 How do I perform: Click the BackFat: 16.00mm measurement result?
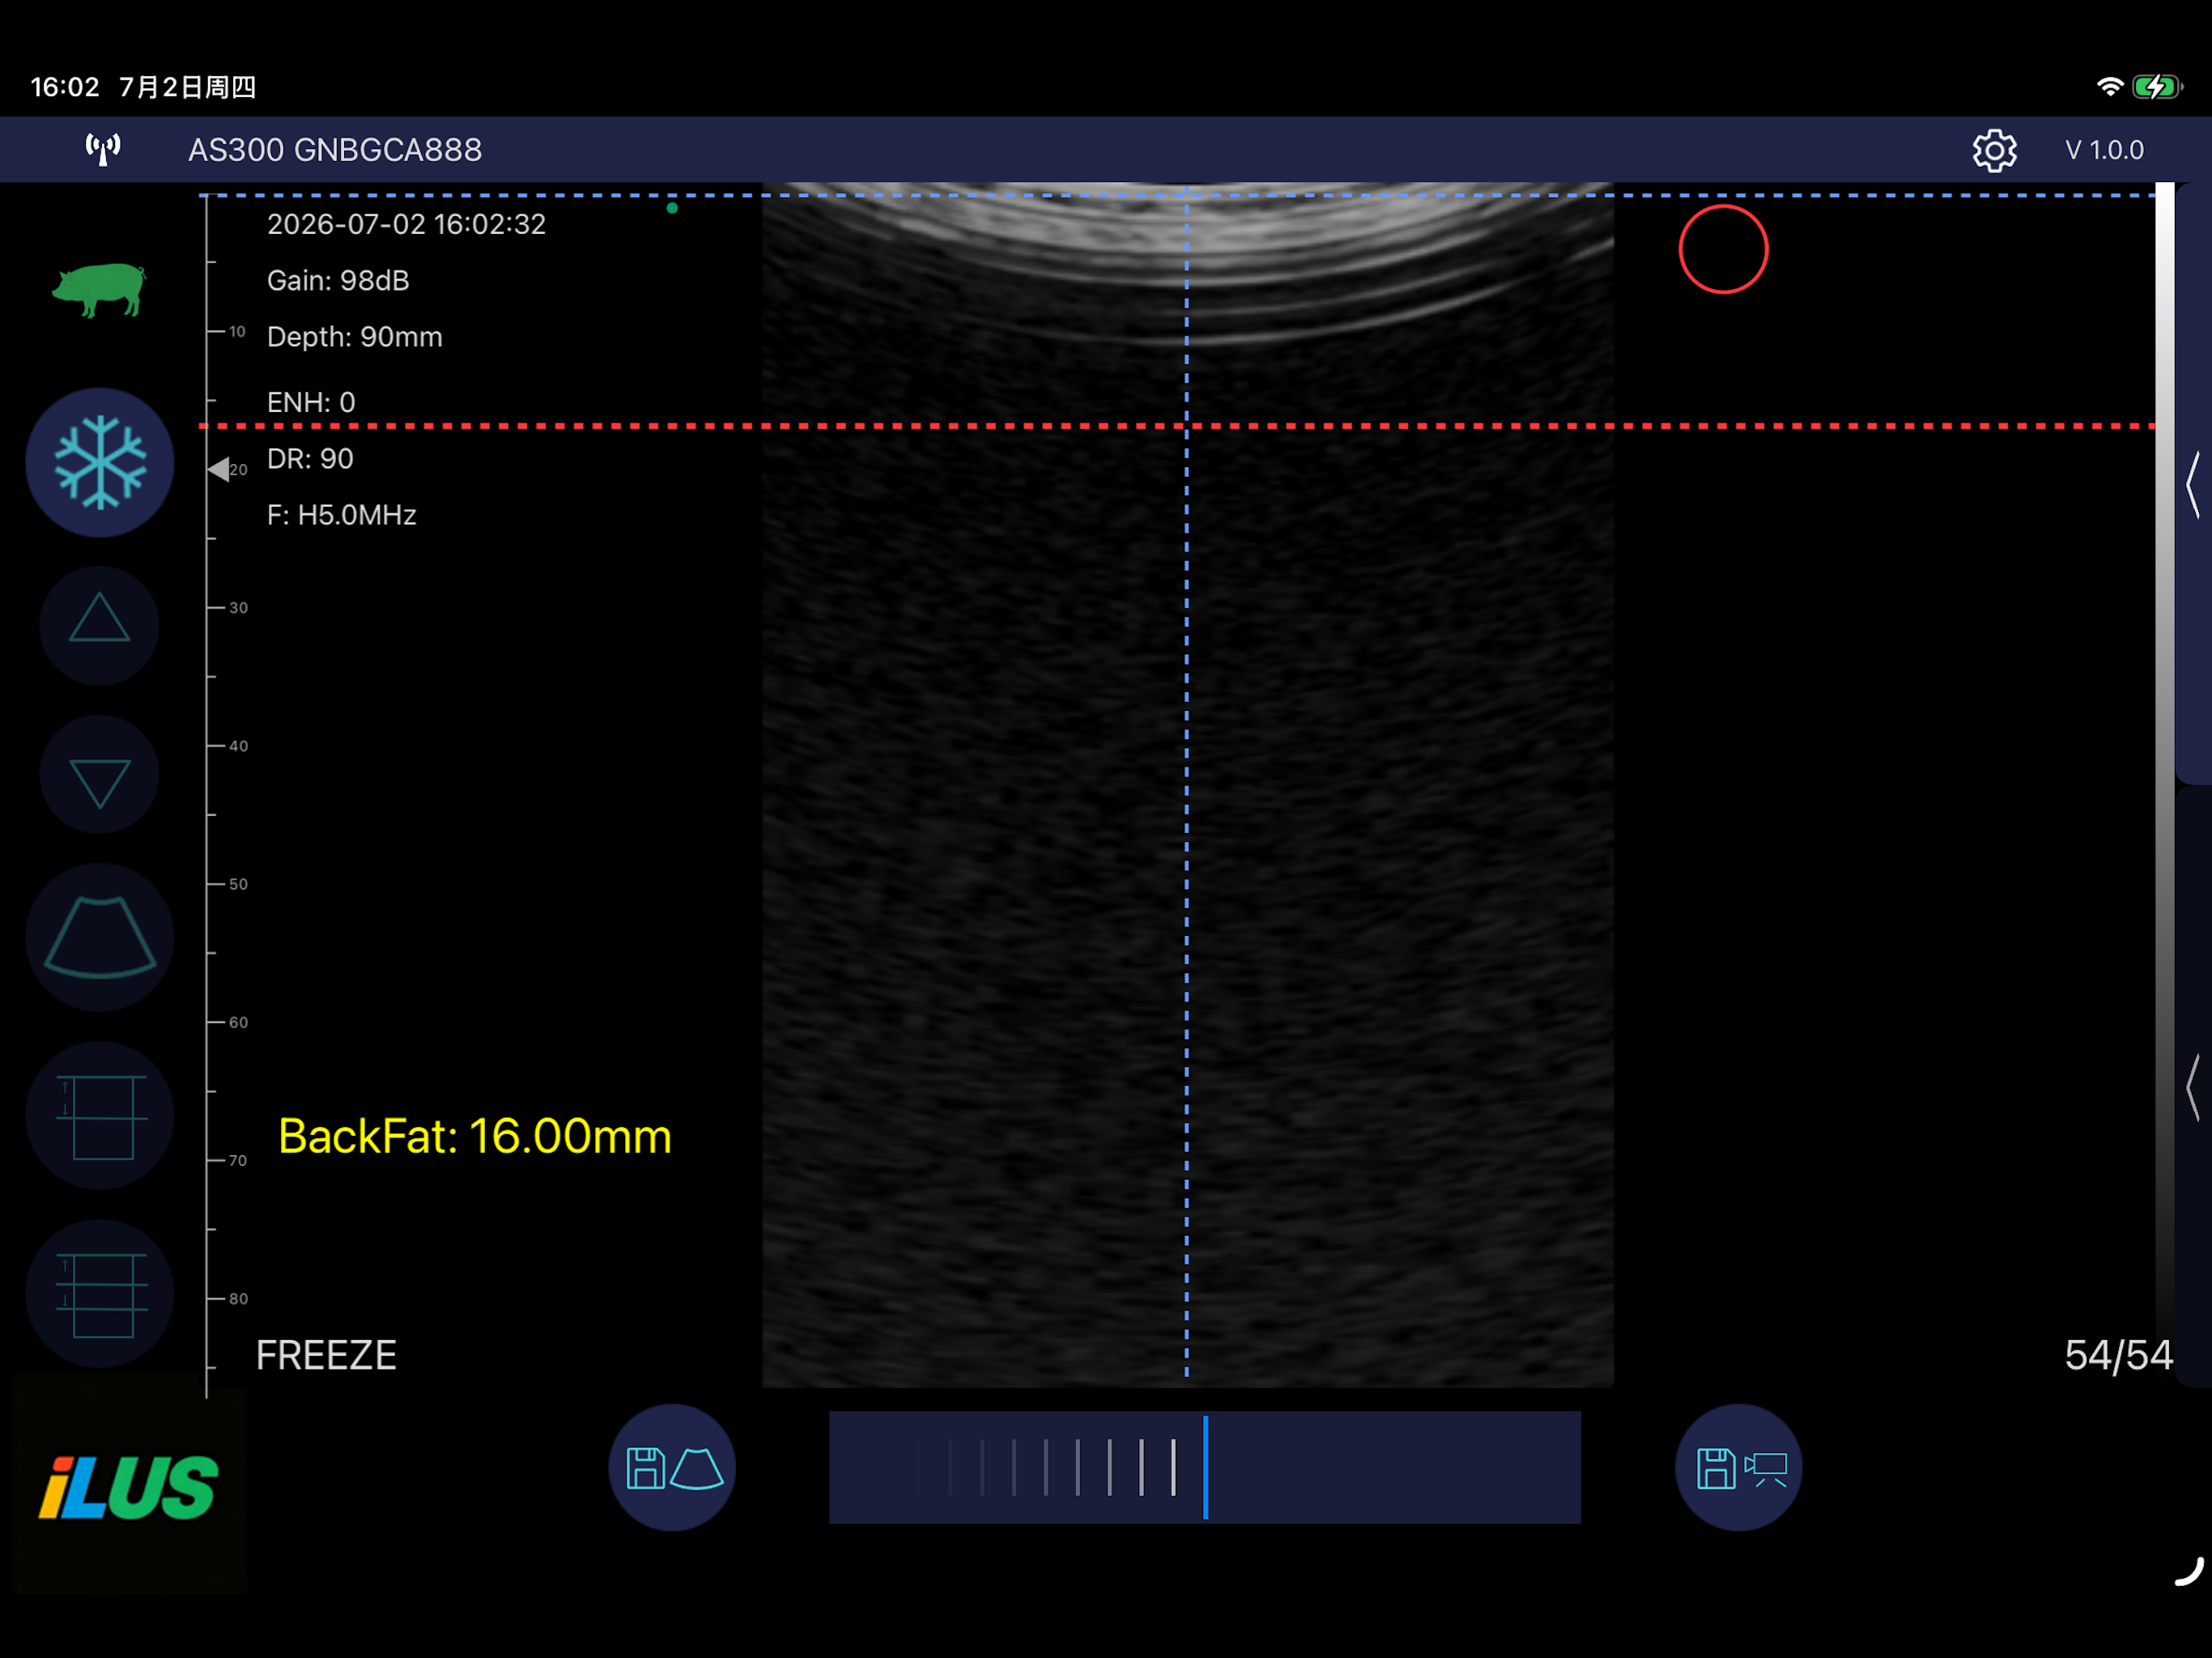[x=475, y=1136]
